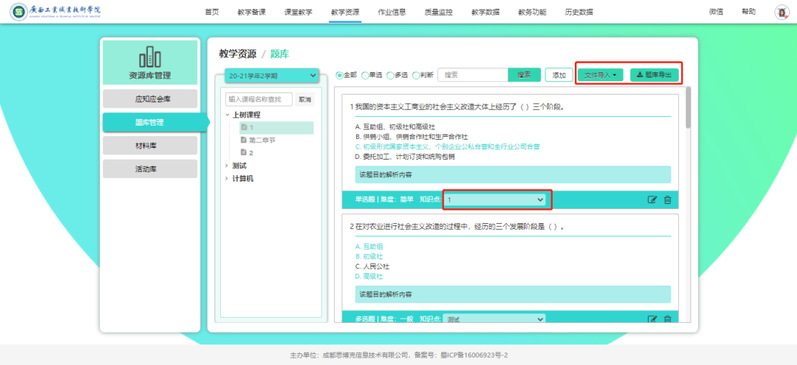797x365 pixels.
Task: Select the 多选 radio filter
Action: click(390, 75)
